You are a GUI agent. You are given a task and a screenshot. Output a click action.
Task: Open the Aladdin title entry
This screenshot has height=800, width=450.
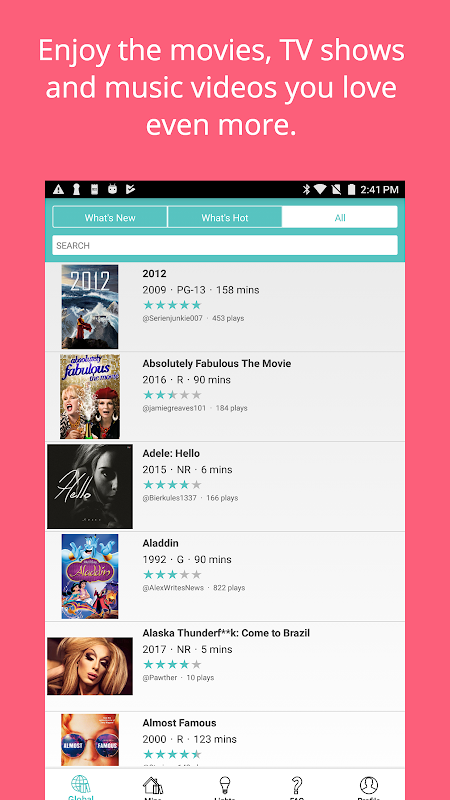[160, 543]
